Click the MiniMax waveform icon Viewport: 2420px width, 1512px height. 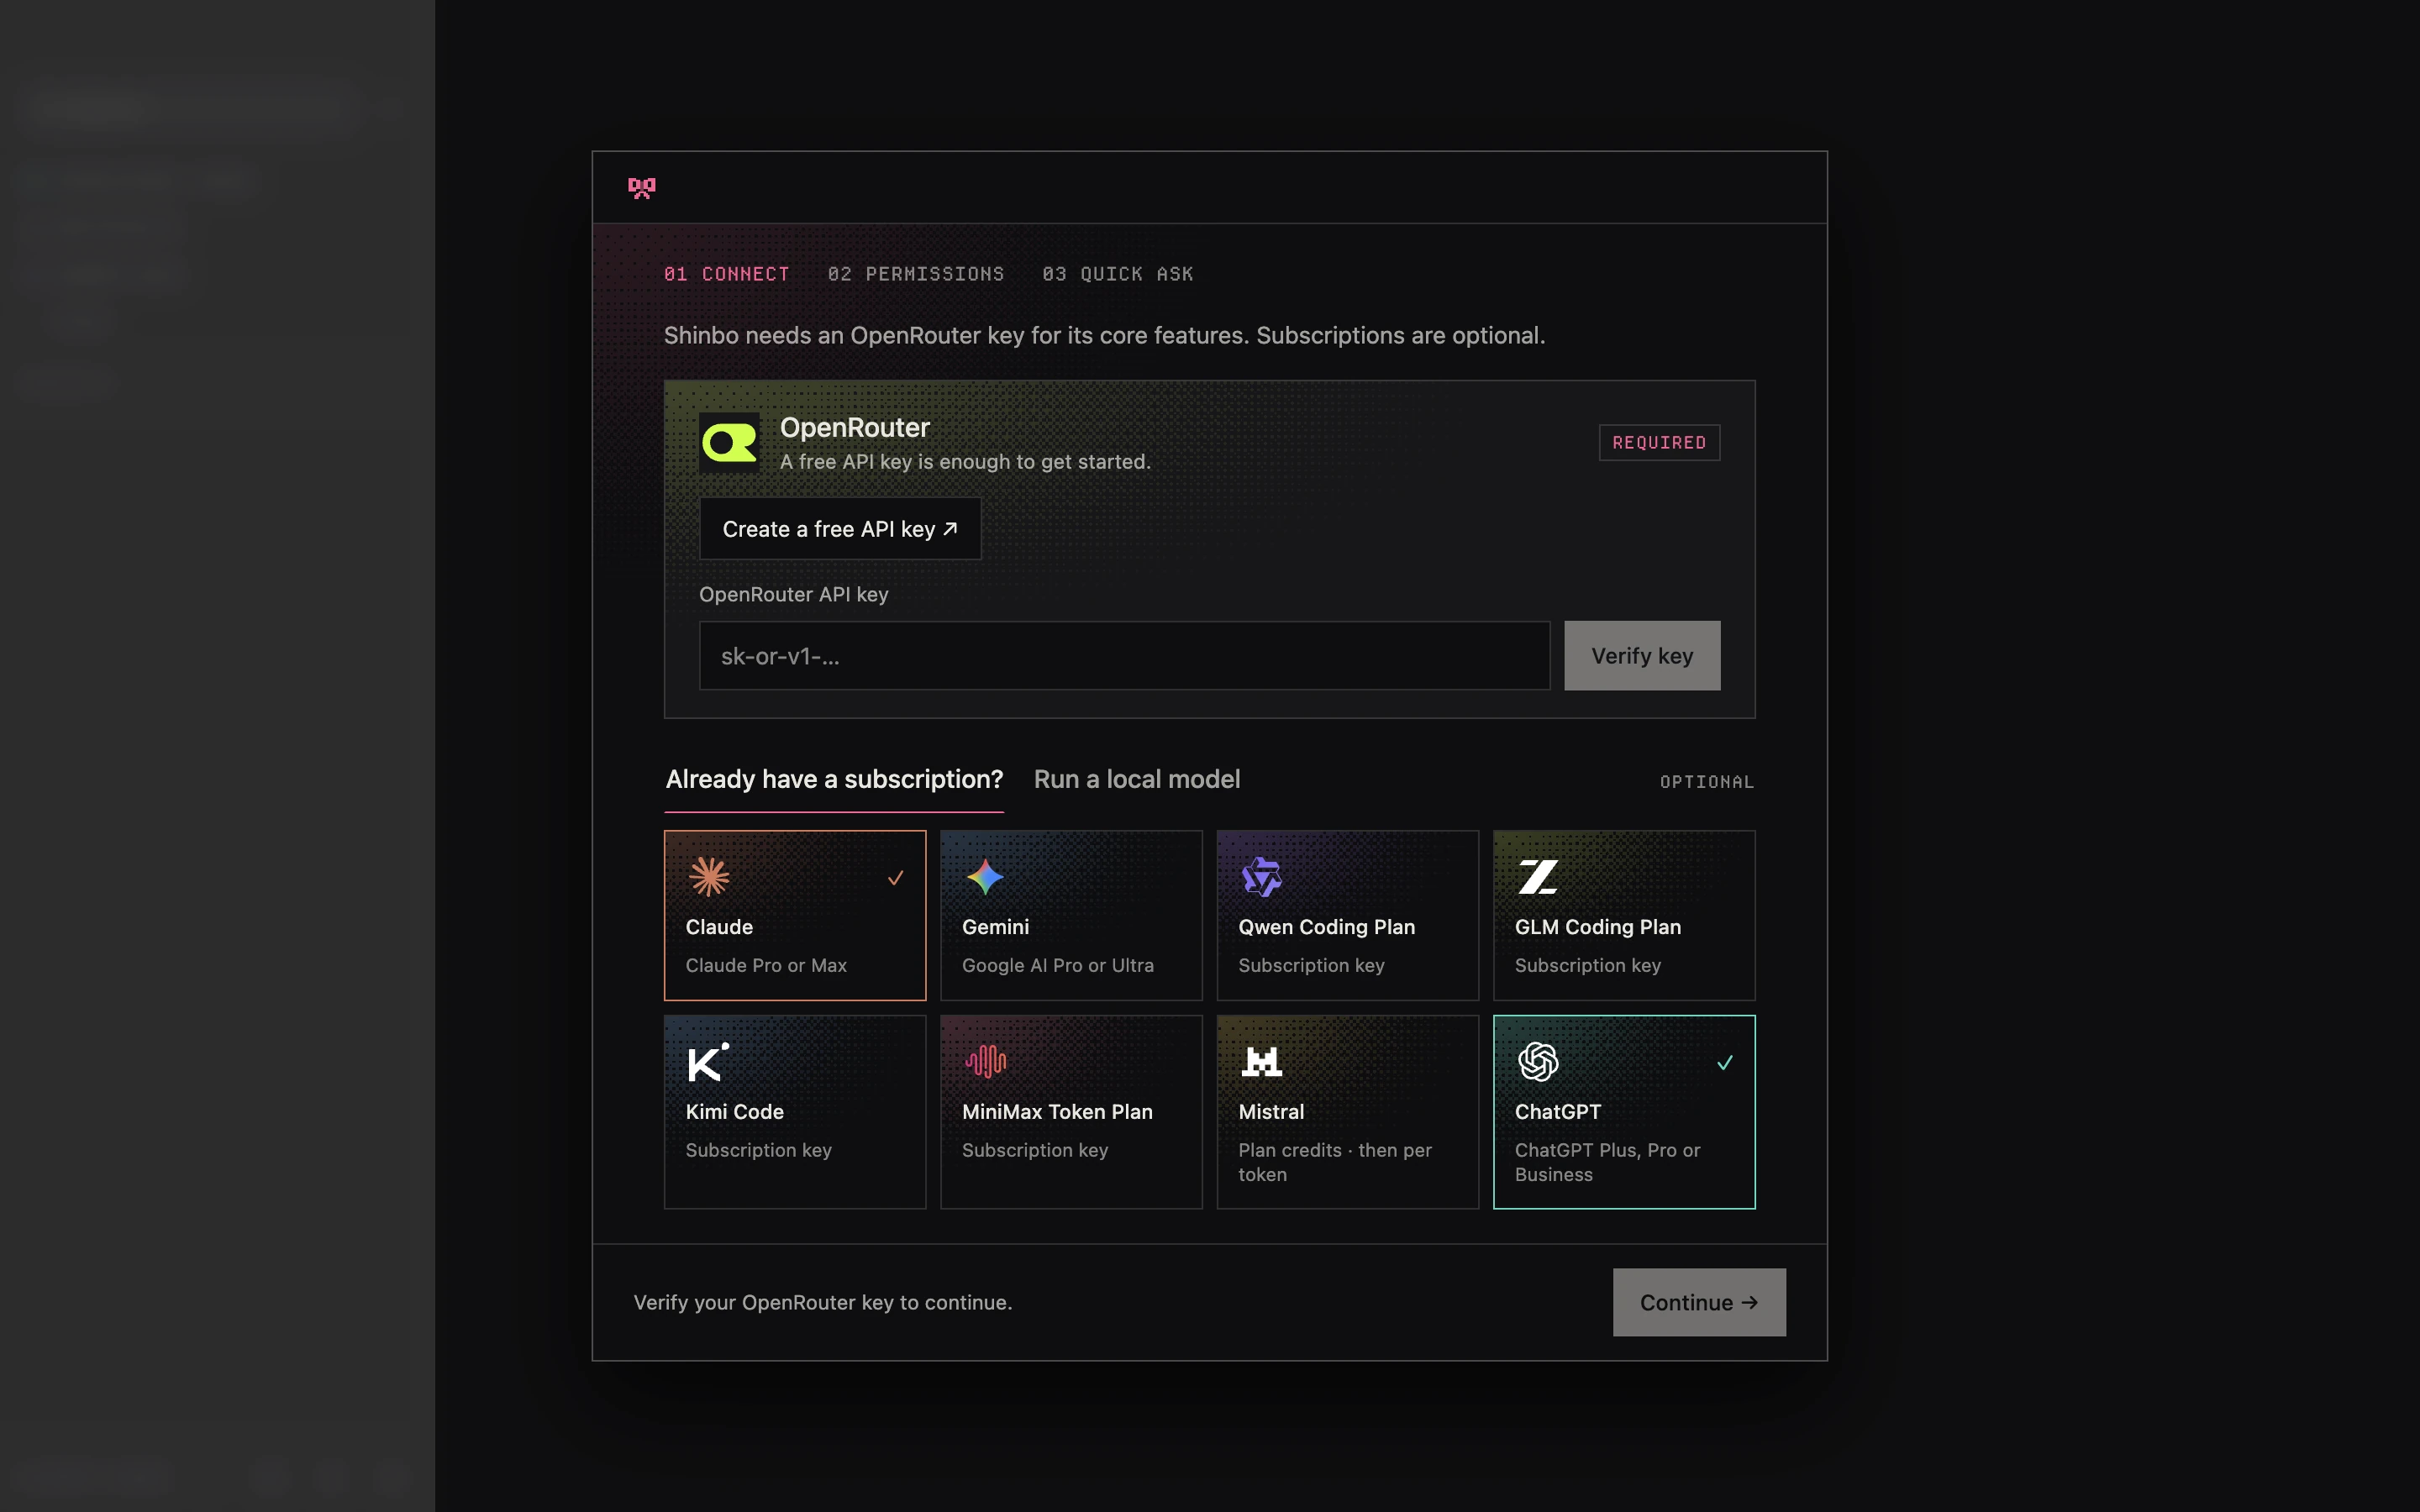pos(985,1061)
